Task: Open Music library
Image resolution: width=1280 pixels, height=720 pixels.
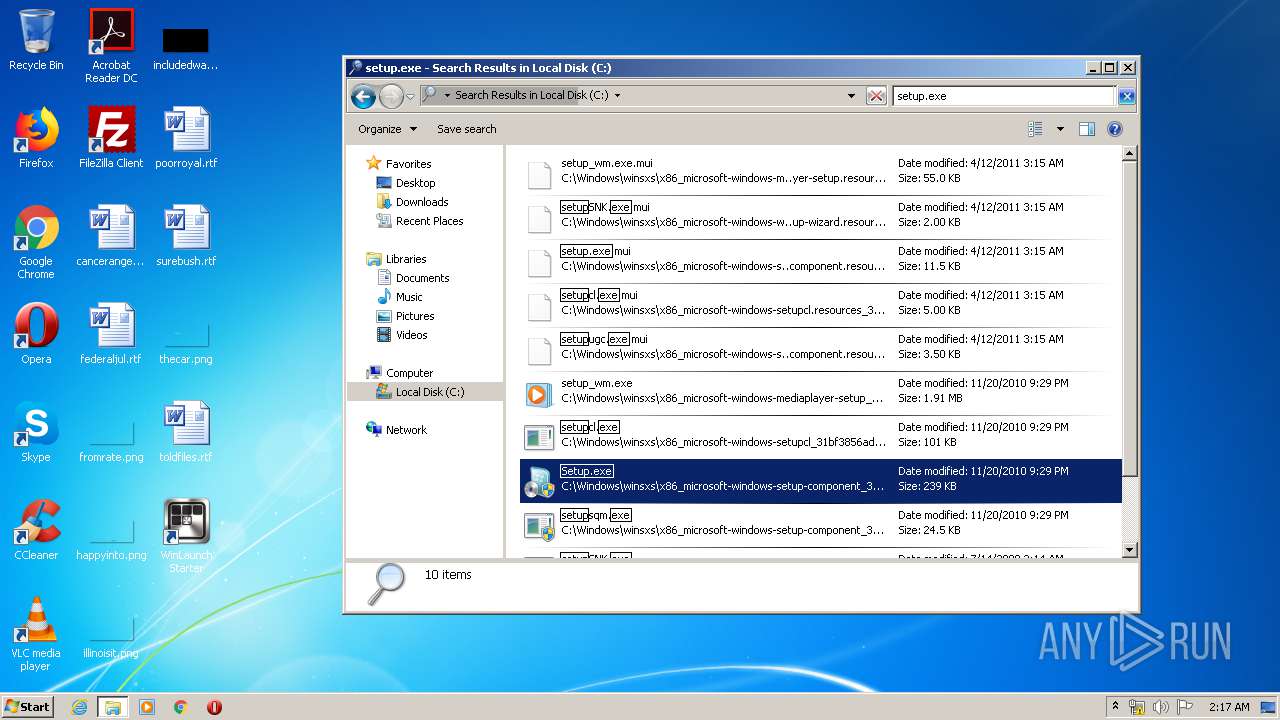Action: pyautogui.click(x=409, y=297)
